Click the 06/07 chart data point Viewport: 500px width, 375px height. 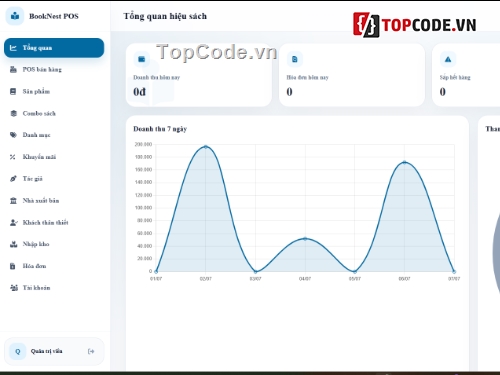click(404, 163)
